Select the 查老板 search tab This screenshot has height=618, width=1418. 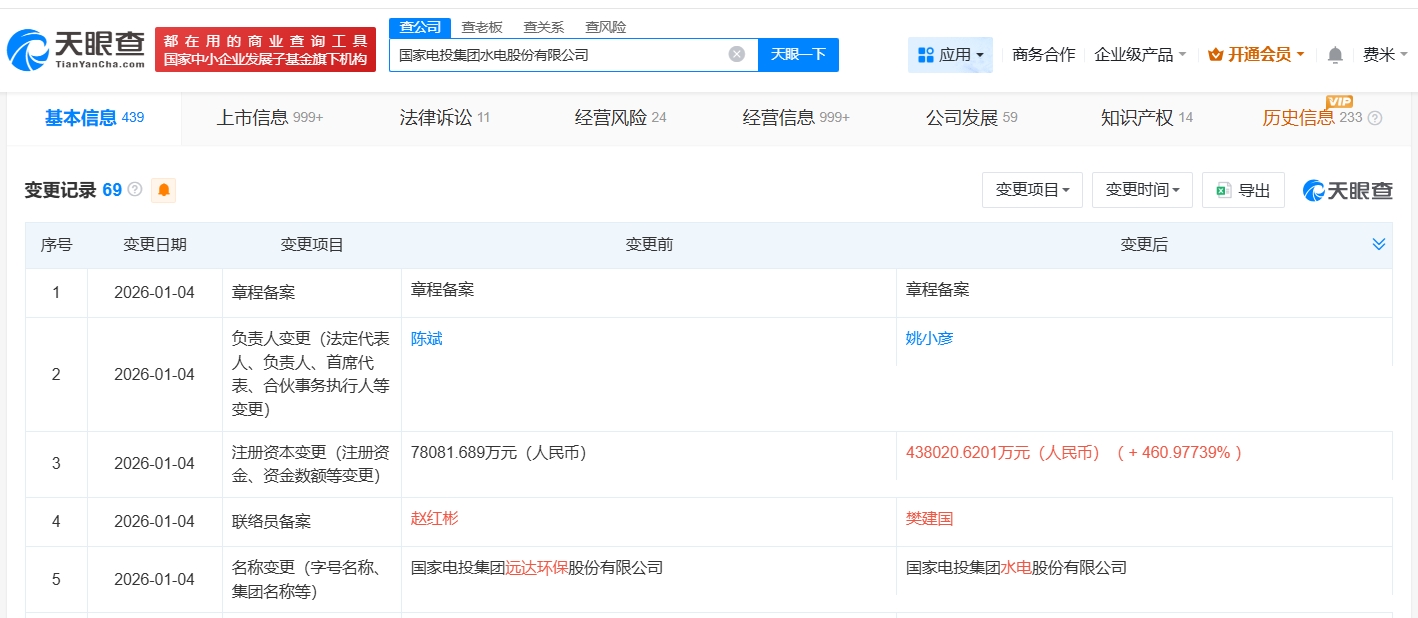pyautogui.click(x=482, y=27)
